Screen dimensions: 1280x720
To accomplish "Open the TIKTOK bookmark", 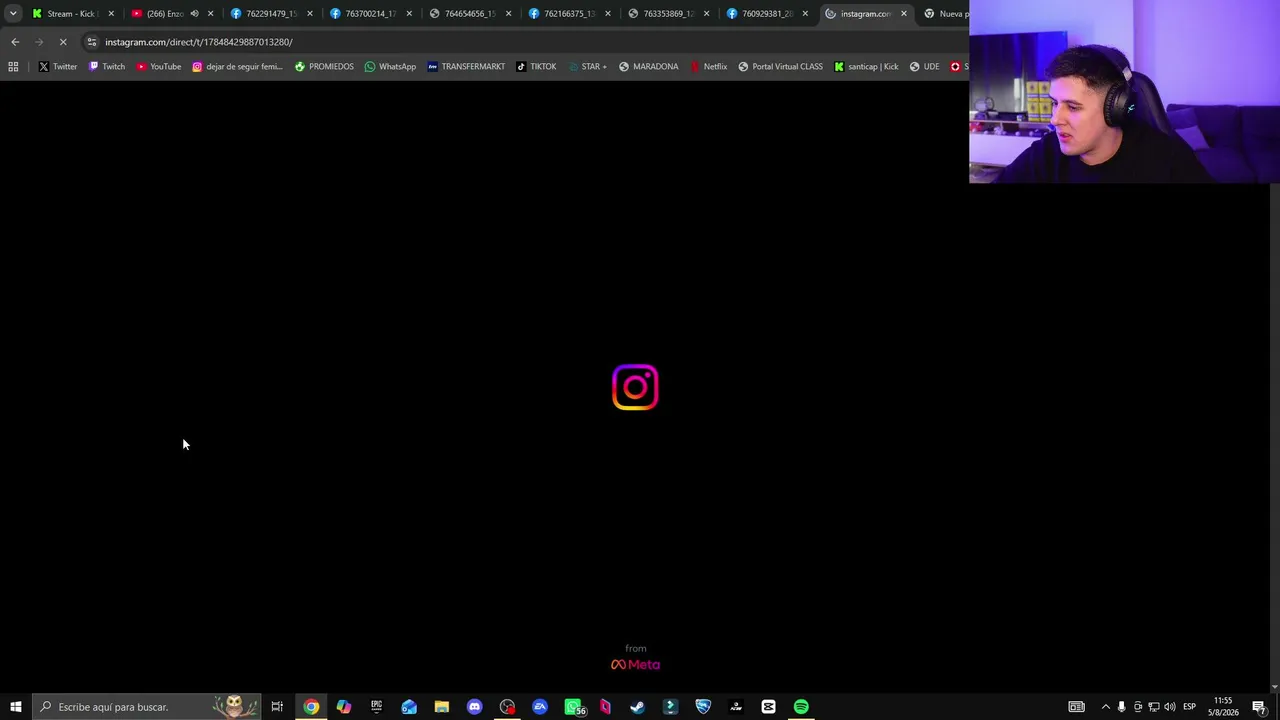I will [536, 67].
